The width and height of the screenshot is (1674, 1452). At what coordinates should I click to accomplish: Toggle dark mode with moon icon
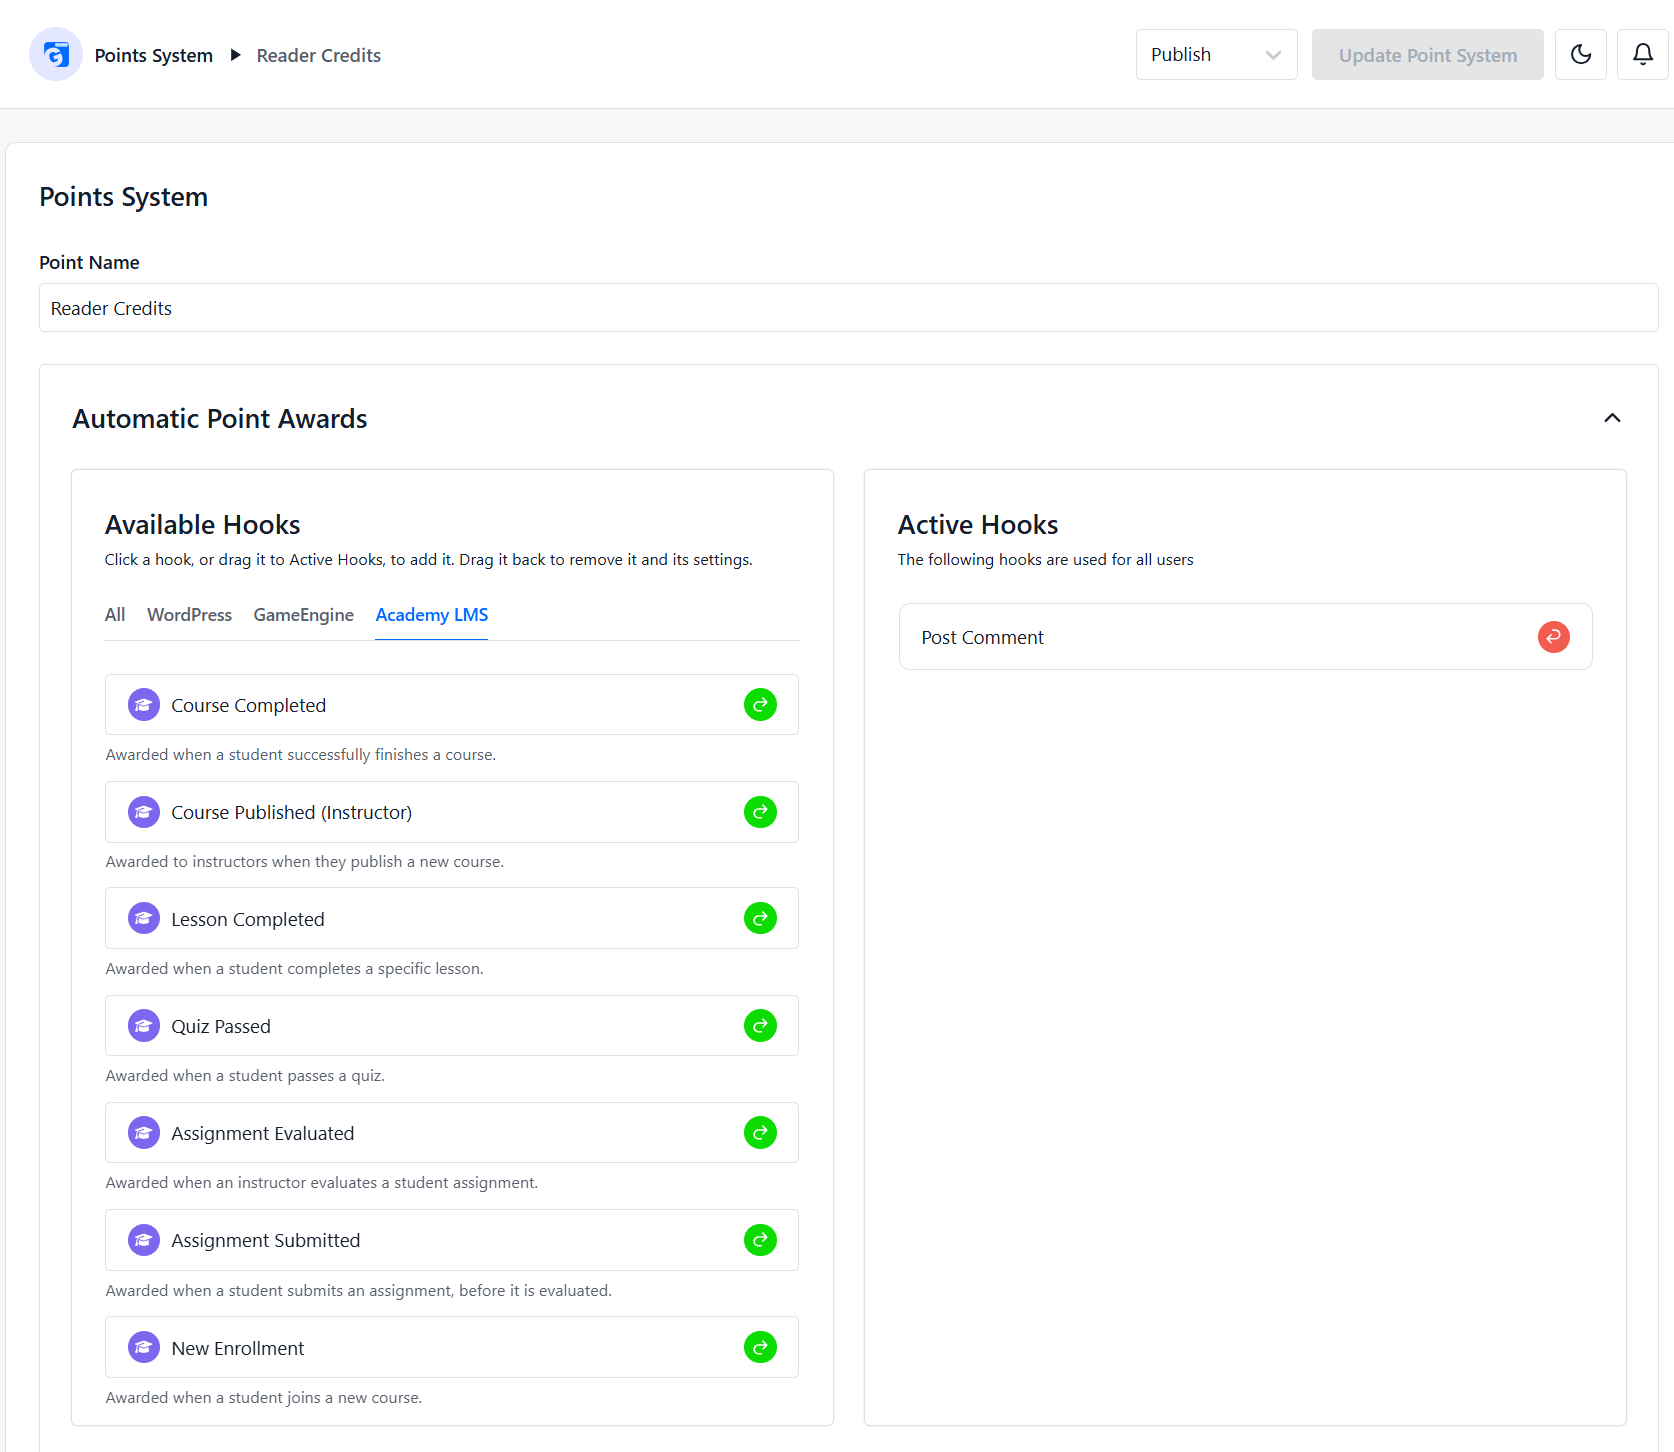pyautogui.click(x=1580, y=54)
